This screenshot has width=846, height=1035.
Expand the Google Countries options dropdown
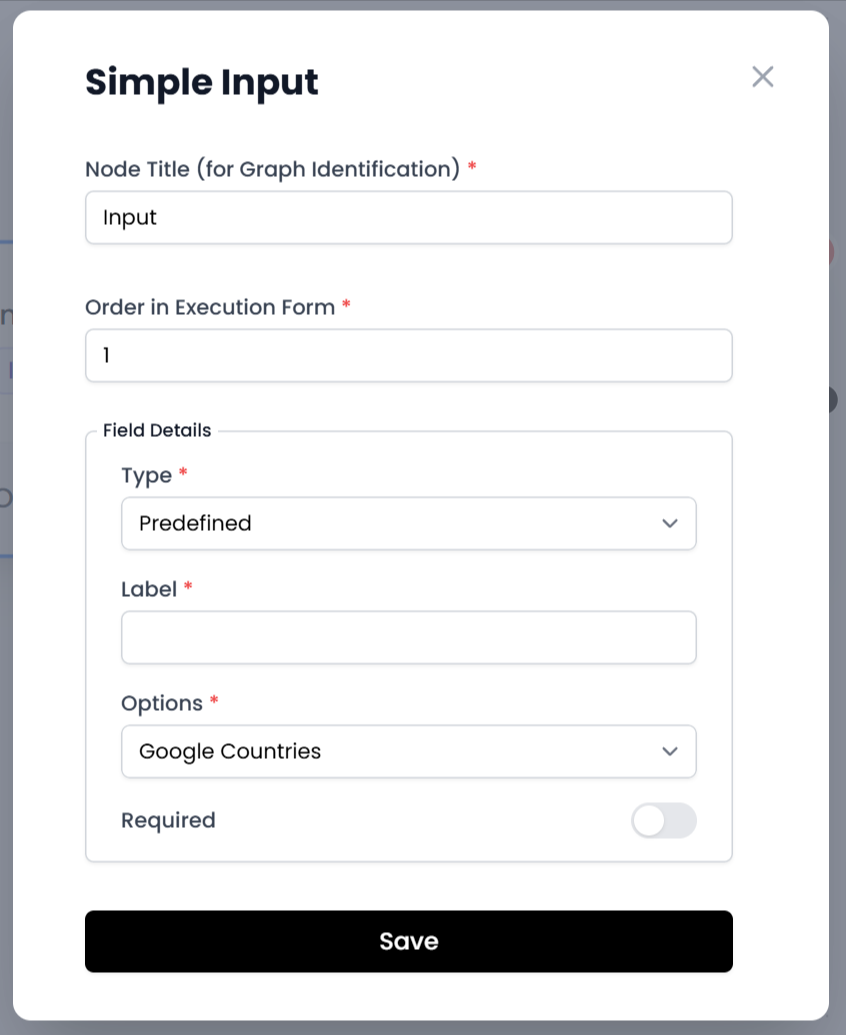pyautogui.click(x=408, y=751)
